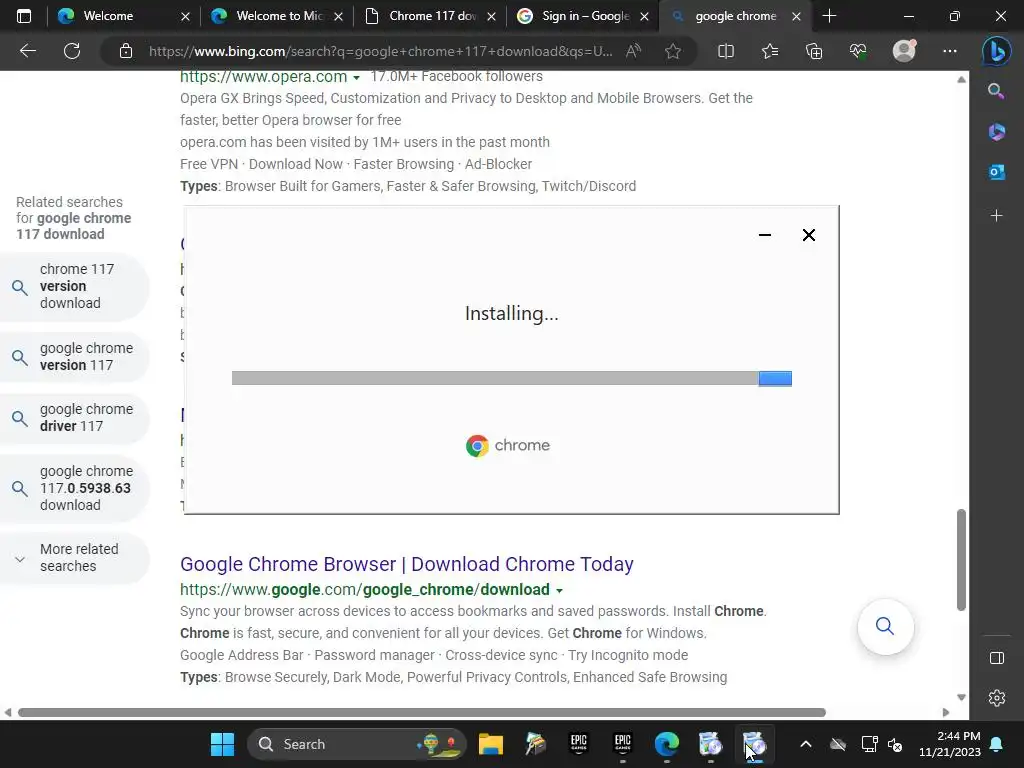Screen dimensions: 1024x768
Task: Open the volume muted tray icon
Action: [x=895, y=744]
